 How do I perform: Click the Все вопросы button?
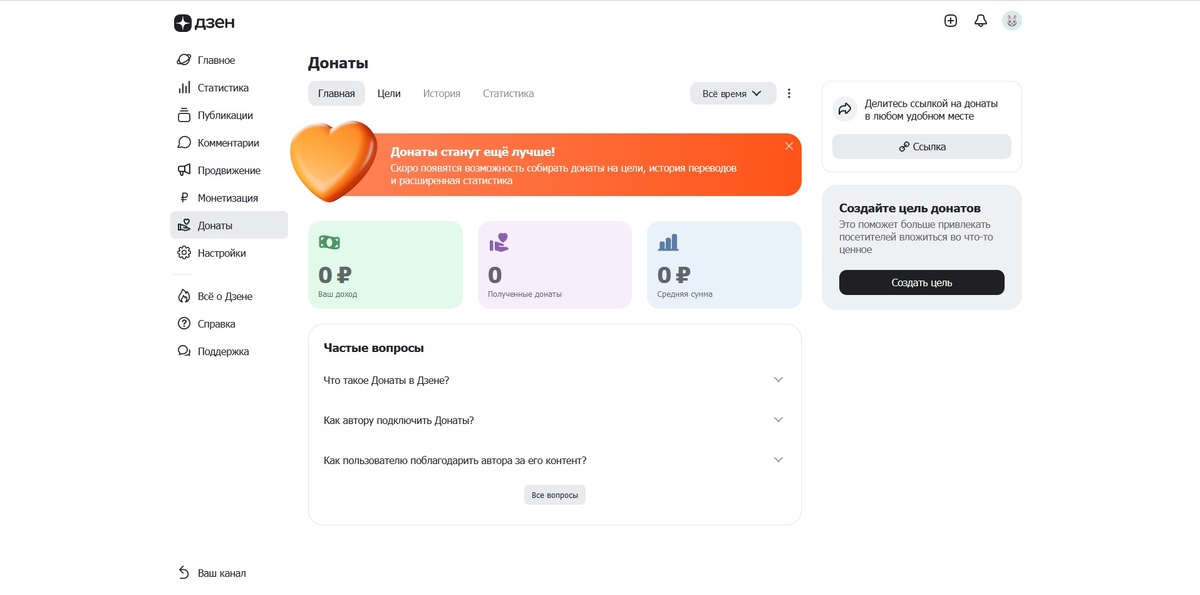(555, 495)
